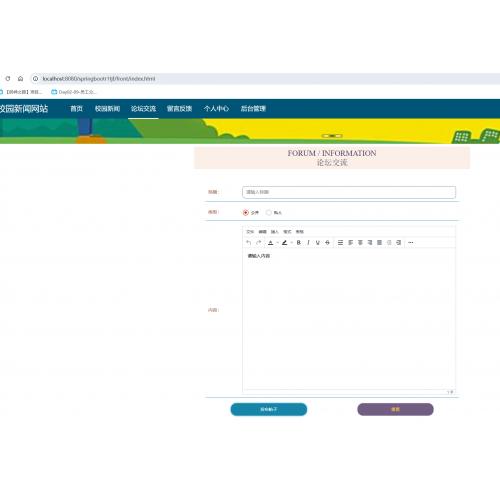Toggle underline formatting in the editor

318,243
